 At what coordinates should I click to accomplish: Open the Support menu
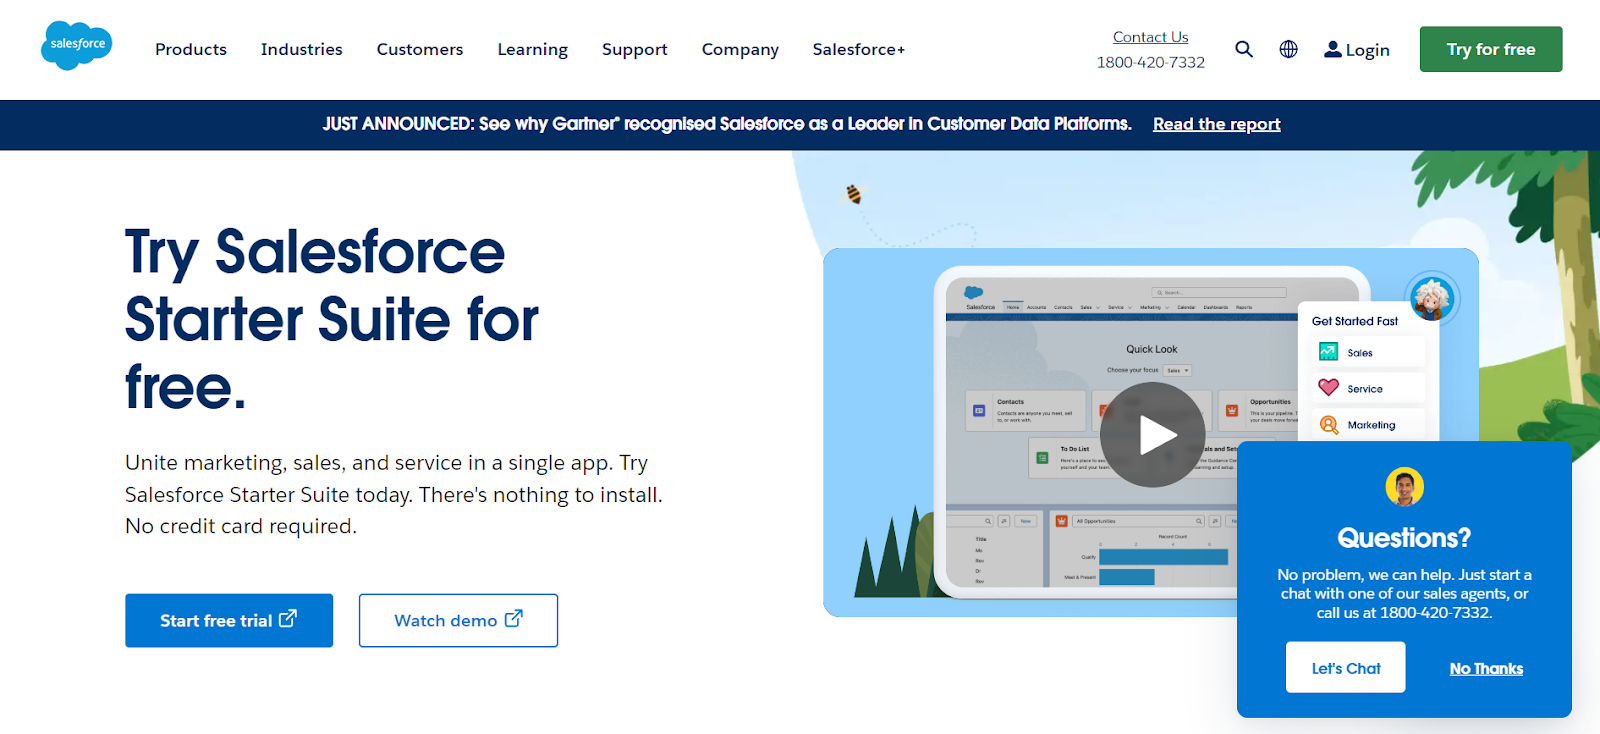pos(635,50)
